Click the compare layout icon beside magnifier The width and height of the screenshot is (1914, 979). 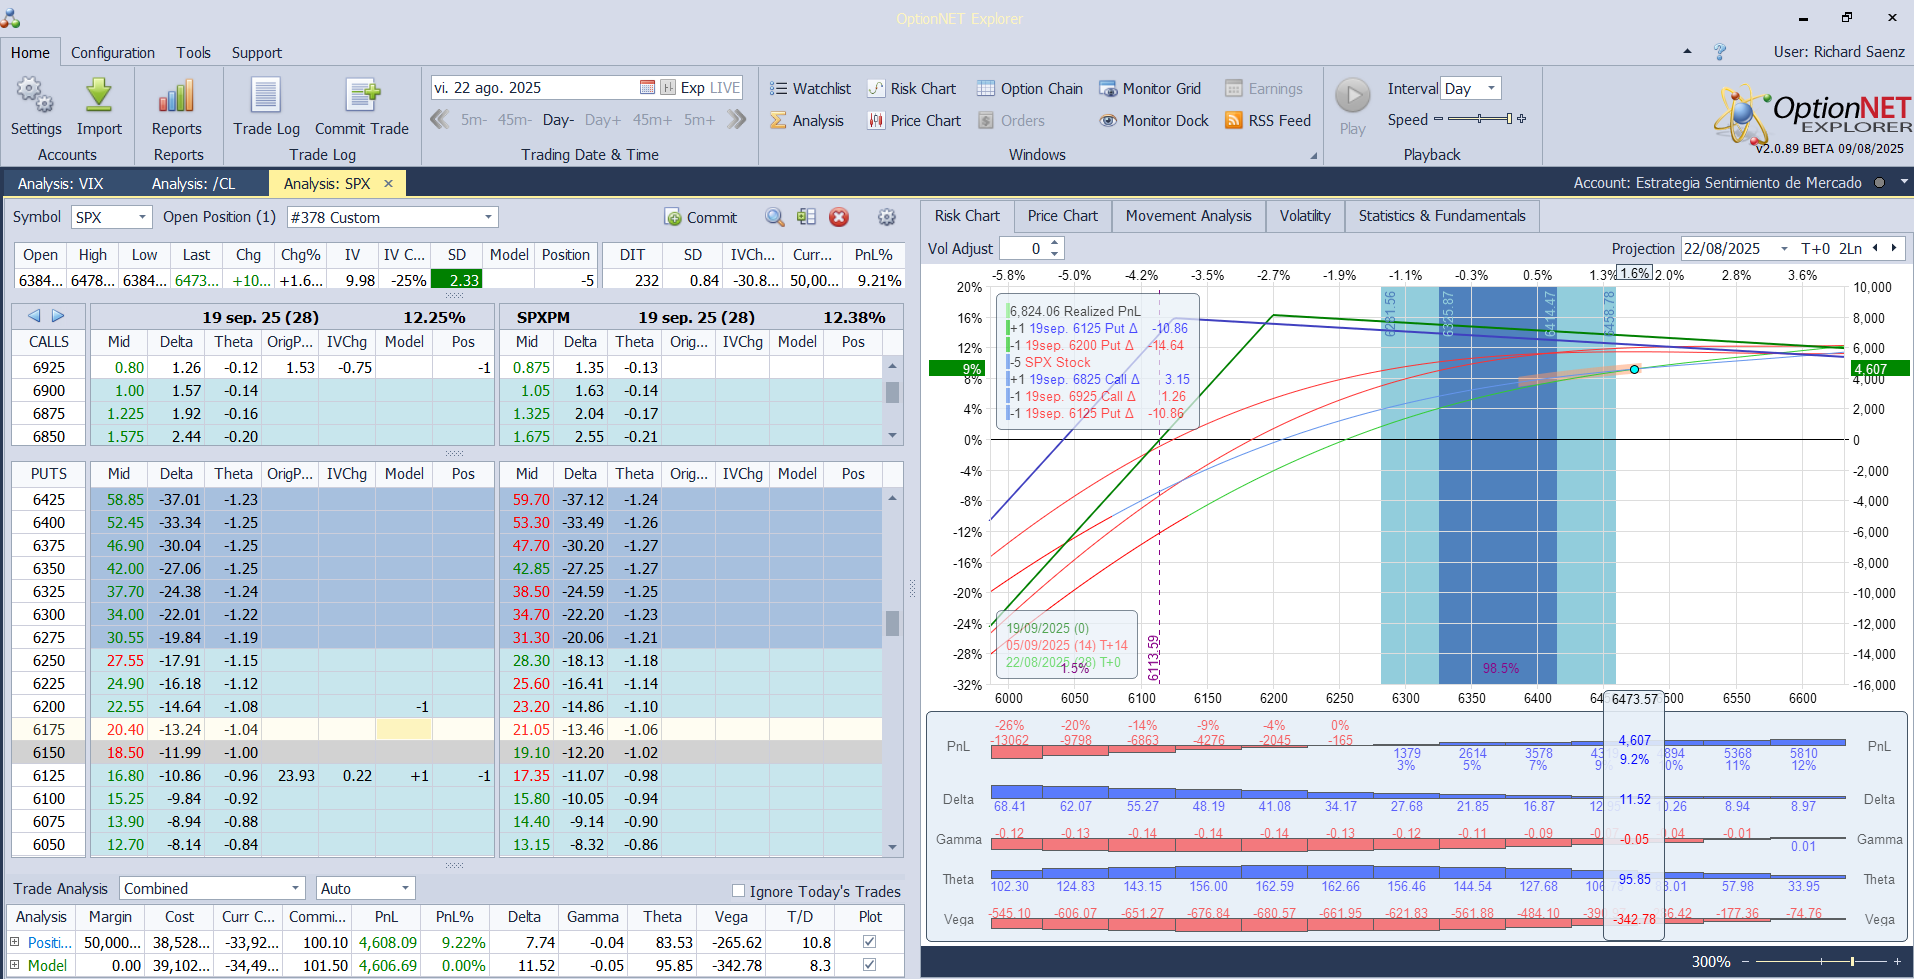807,217
